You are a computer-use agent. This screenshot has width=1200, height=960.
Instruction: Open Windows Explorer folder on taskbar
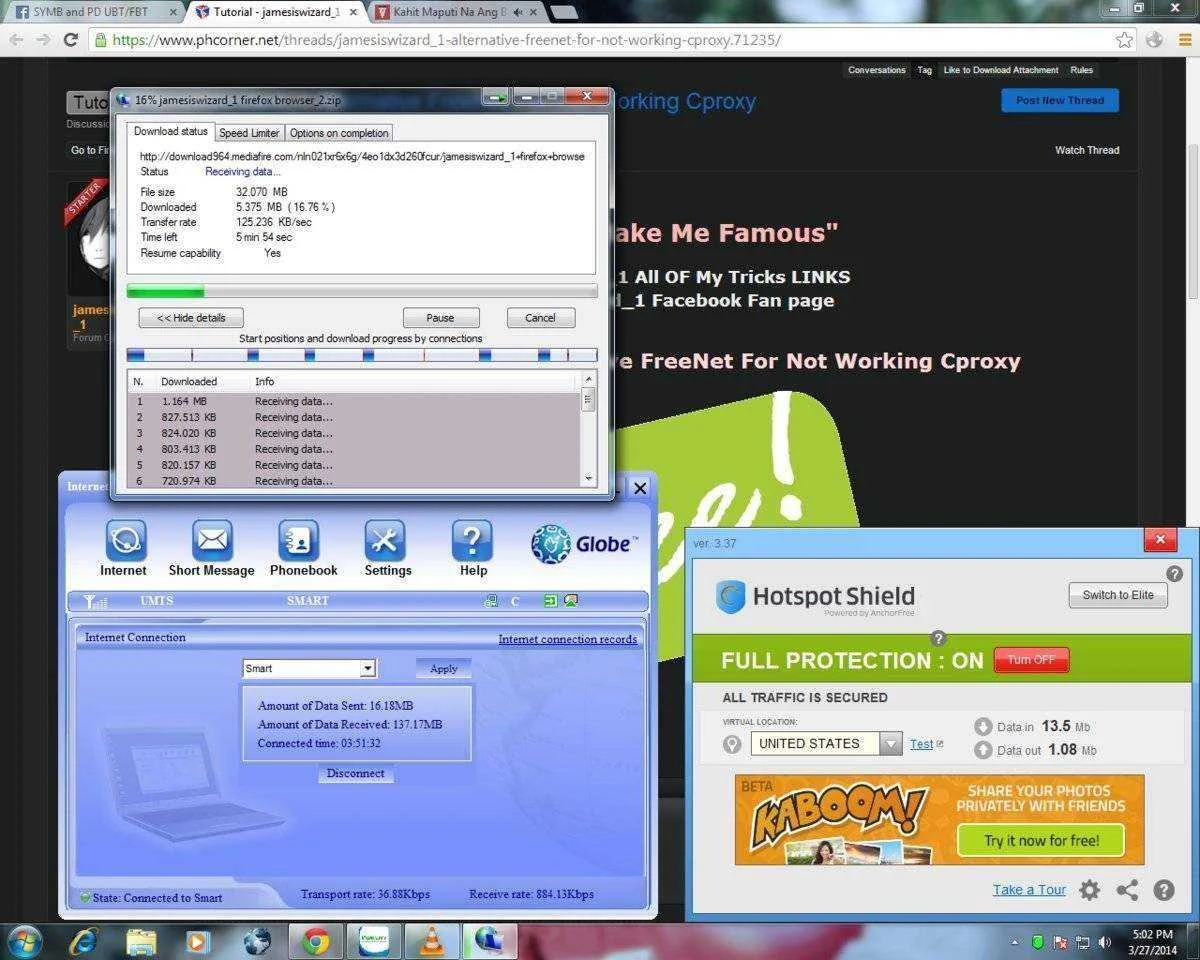coord(141,941)
